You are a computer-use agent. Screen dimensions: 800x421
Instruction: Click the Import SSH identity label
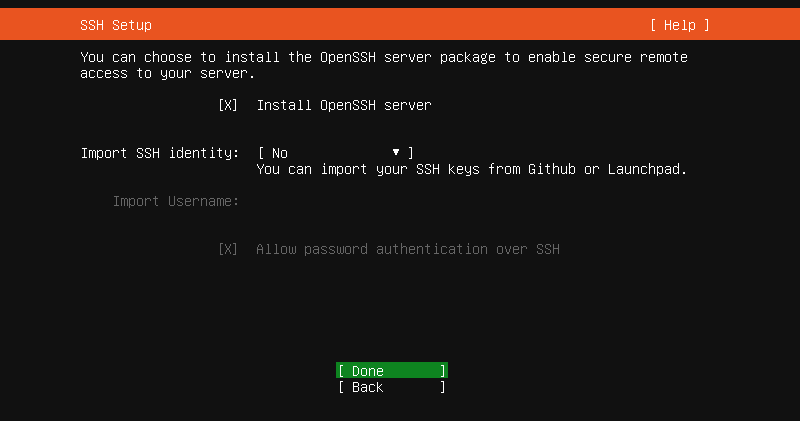[160, 153]
